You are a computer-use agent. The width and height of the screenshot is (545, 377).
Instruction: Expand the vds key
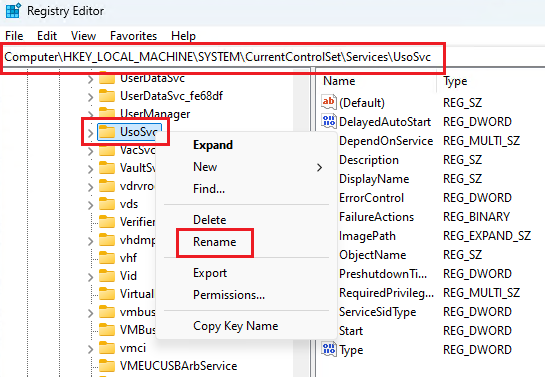tap(90, 205)
